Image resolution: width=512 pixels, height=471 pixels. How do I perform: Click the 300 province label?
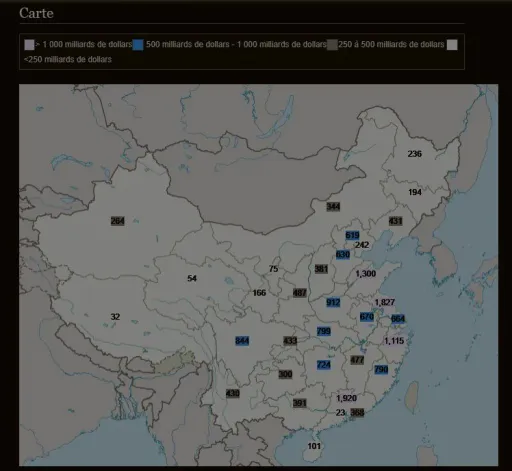(x=285, y=374)
